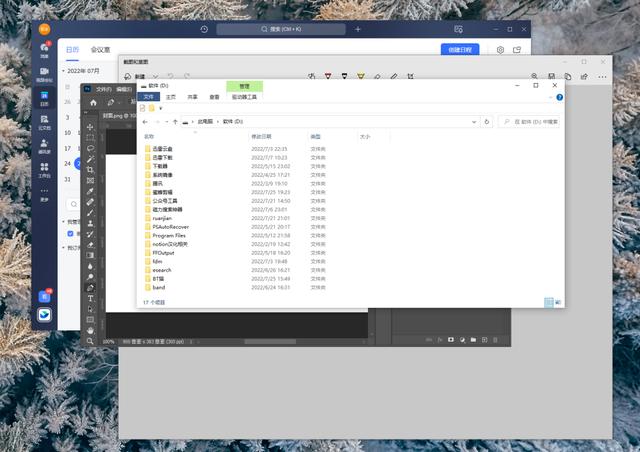The height and width of the screenshot is (452, 640).
Task: Select the Gradient tool in Photoshop
Action: coord(90,255)
